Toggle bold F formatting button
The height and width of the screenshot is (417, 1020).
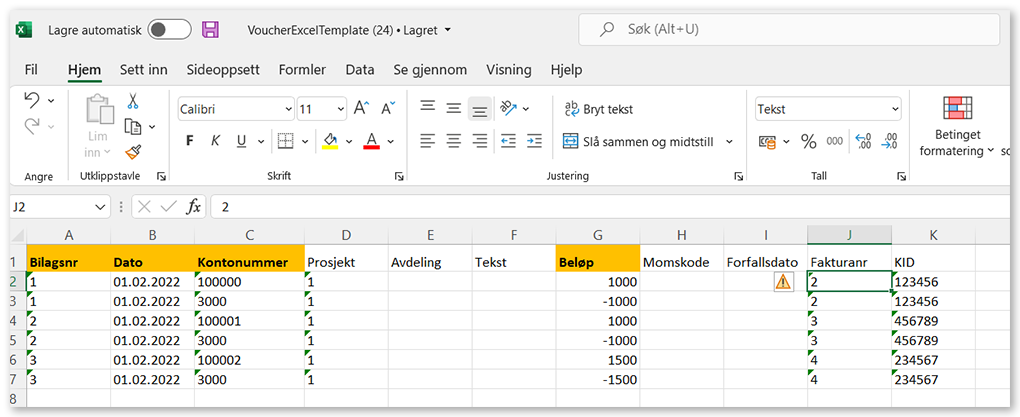tap(190, 141)
